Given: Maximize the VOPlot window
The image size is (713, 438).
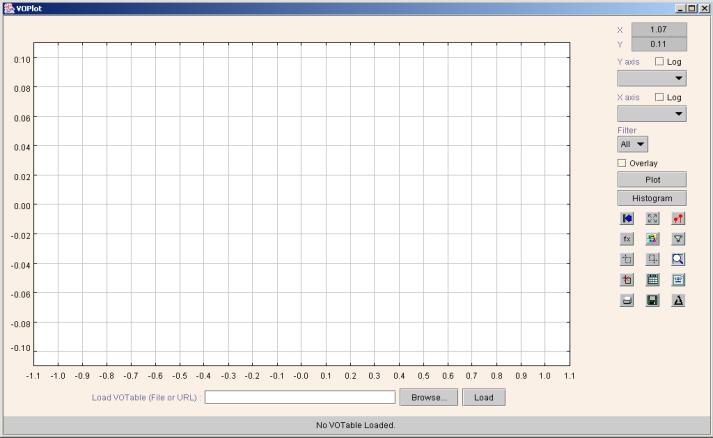Looking at the screenshot, I should coord(692,8).
